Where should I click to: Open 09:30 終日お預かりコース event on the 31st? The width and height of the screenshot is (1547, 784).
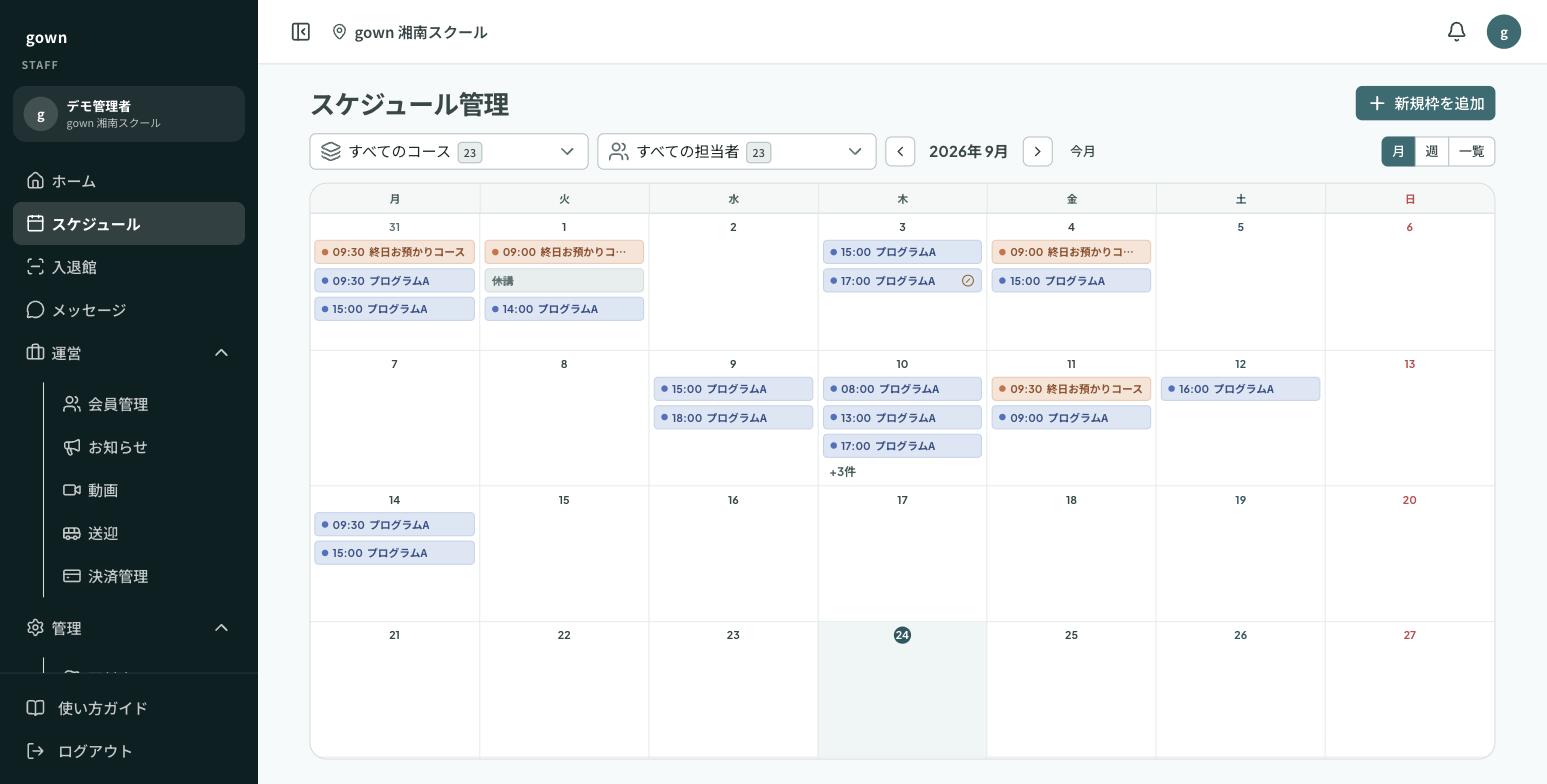394,252
